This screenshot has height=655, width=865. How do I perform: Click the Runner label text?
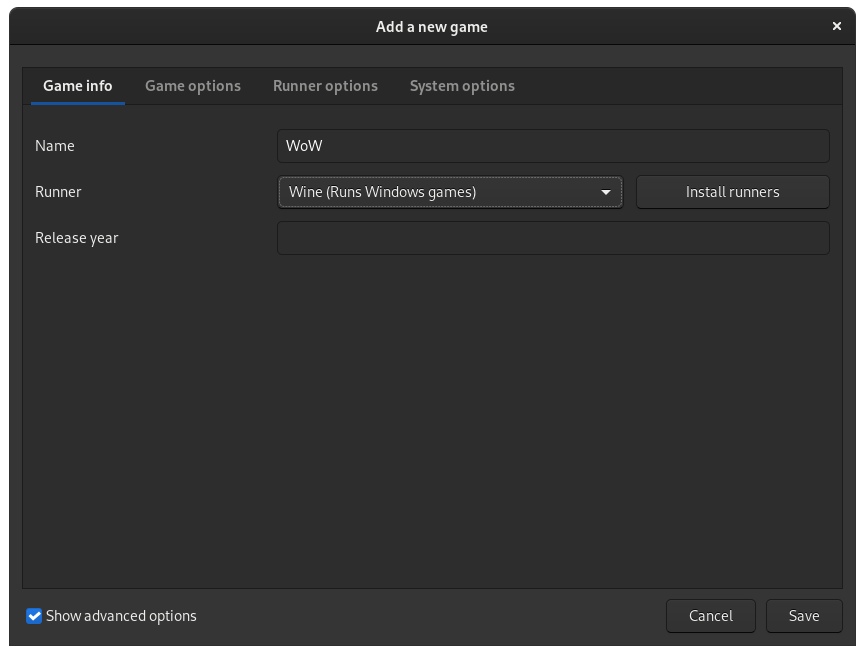pyautogui.click(x=58, y=192)
